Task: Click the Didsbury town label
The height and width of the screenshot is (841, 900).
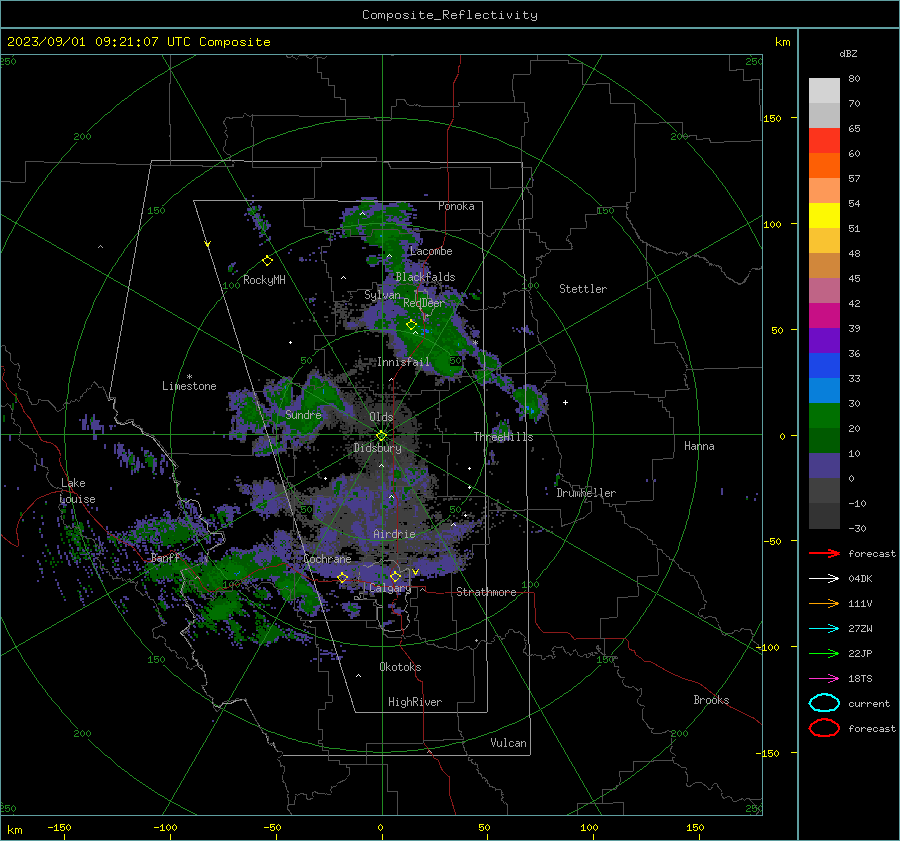Action: [x=378, y=448]
